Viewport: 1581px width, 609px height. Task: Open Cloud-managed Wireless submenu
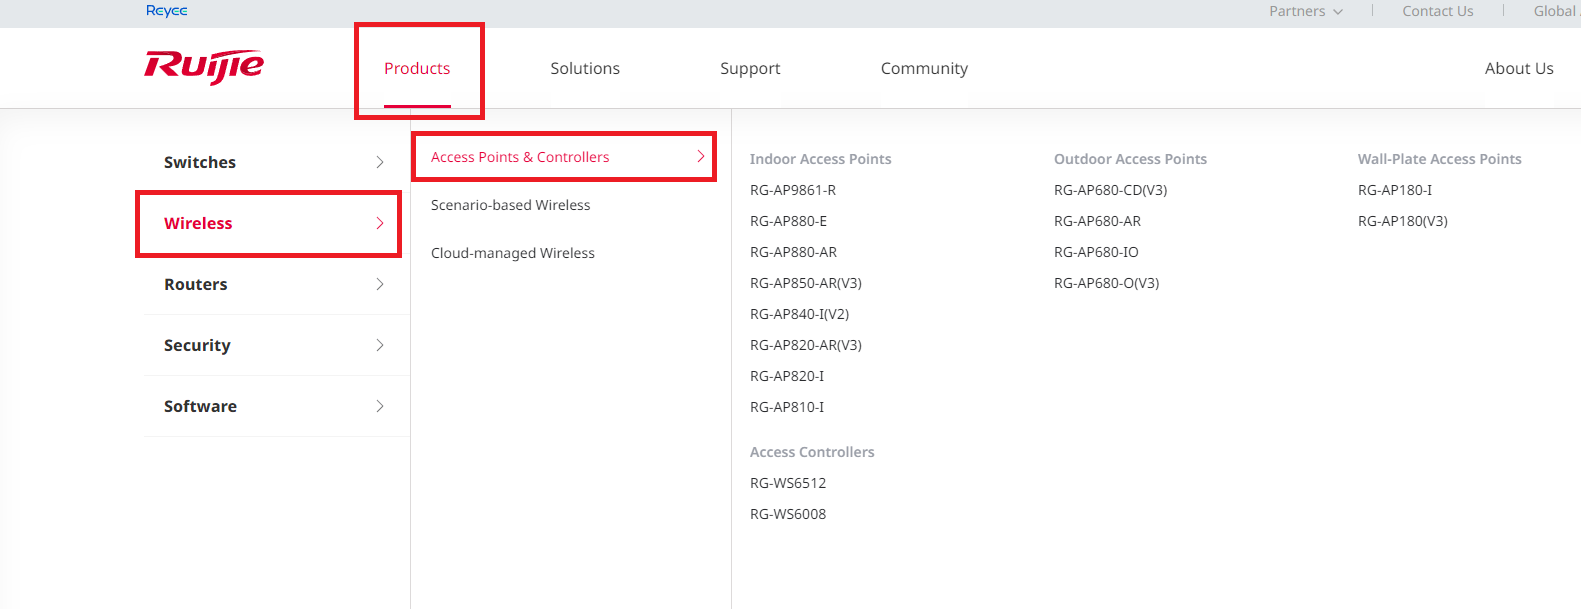[x=513, y=253]
